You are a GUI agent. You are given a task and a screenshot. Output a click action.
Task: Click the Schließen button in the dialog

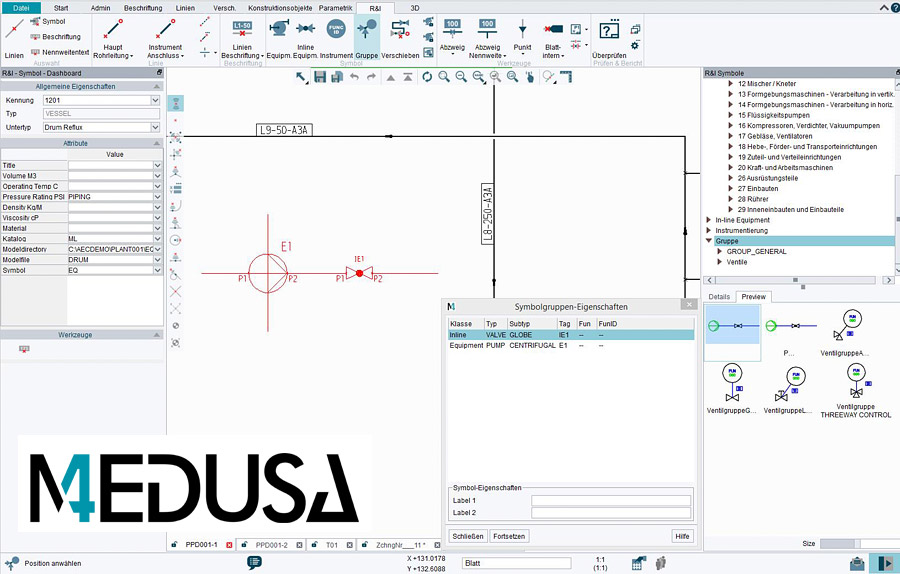pos(468,536)
